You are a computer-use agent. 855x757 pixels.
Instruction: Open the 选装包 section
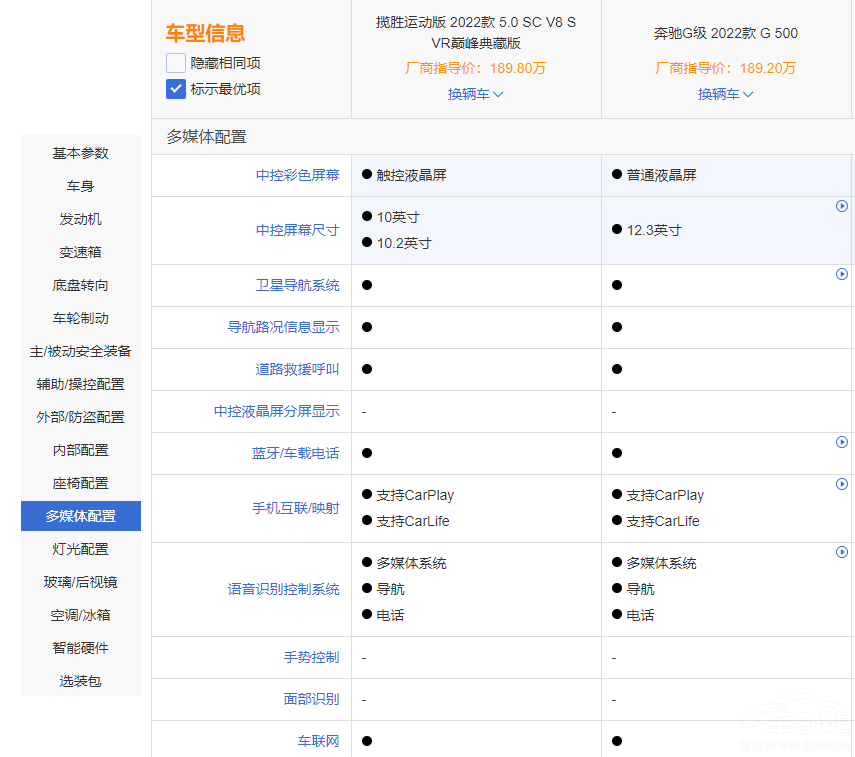click(80, 681)
